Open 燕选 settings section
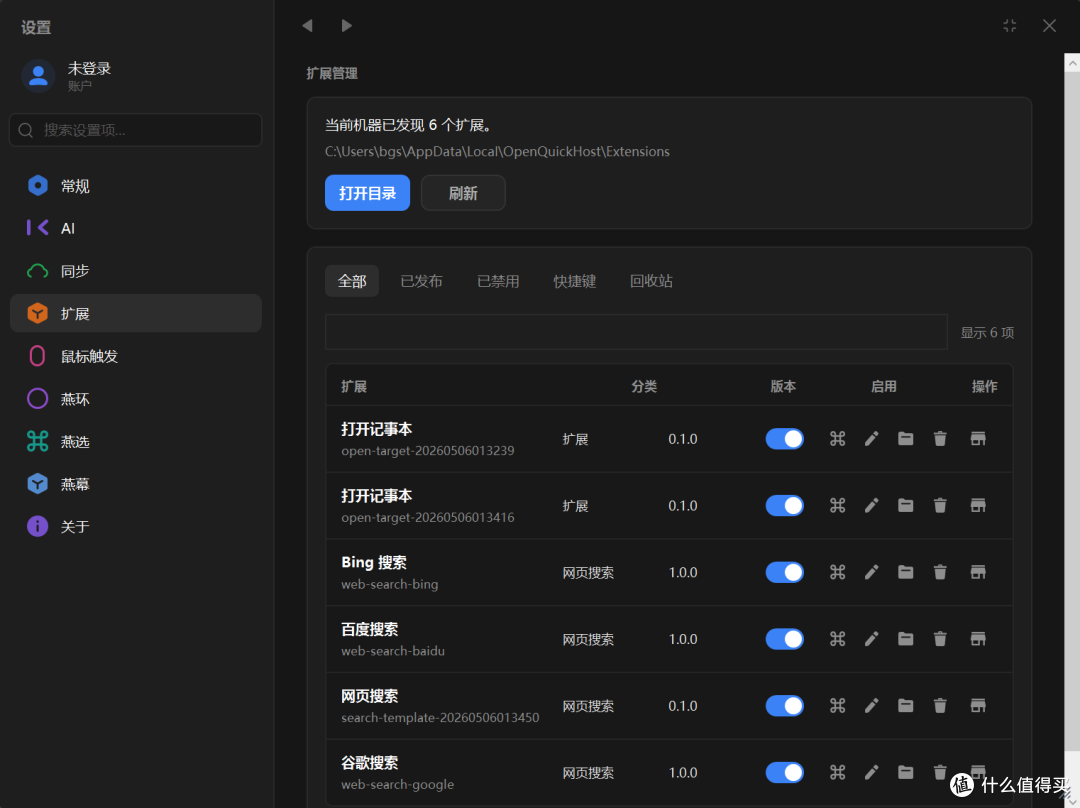The width and height of the screenshot is (1080, 808). tap(136, 442)
